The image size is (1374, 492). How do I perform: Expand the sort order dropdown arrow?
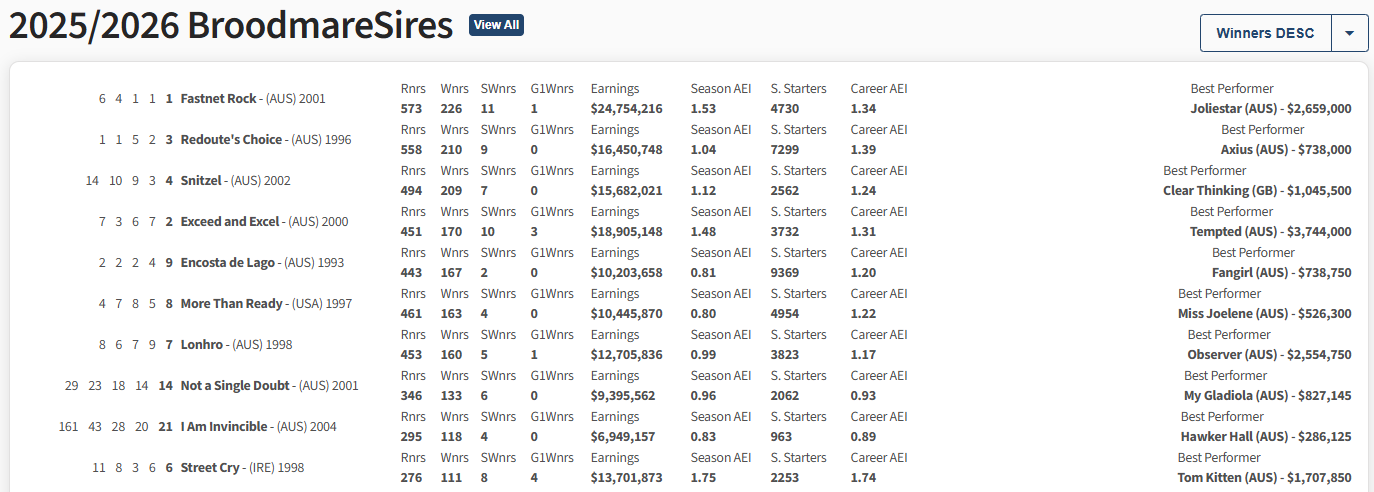pos(1349,33)
